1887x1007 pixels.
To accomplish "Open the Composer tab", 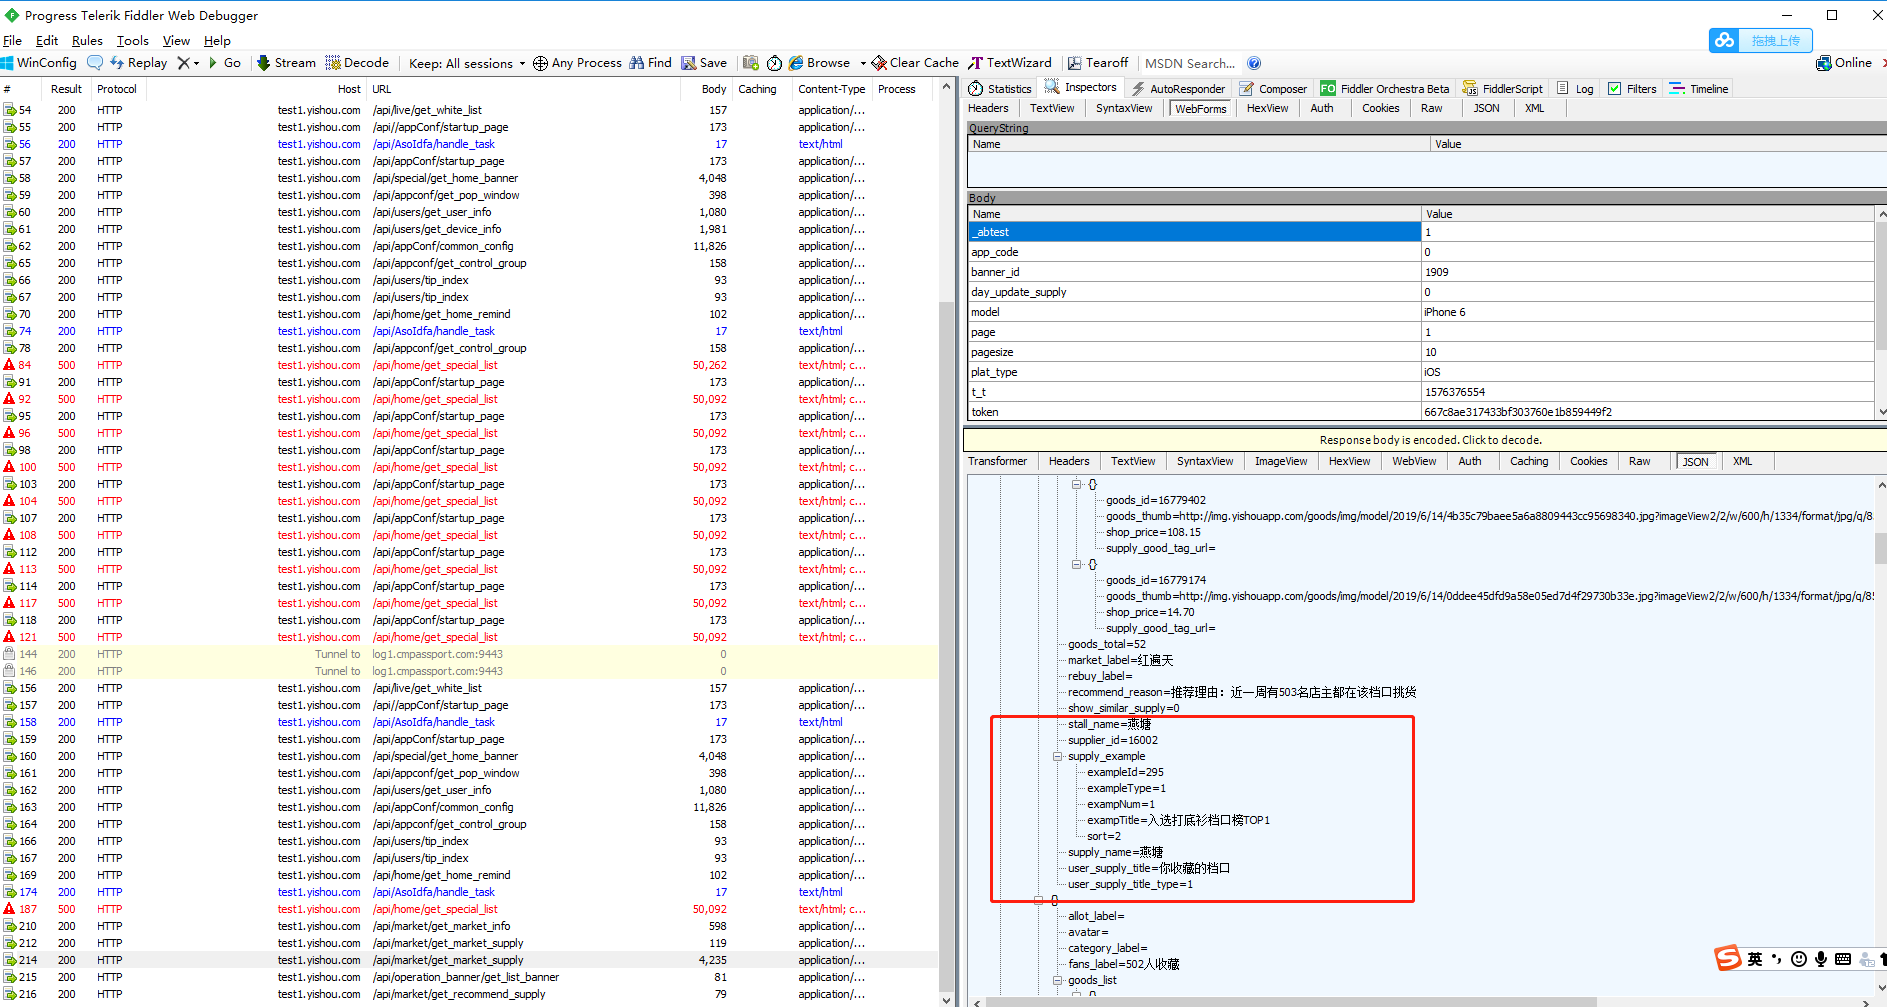I will (1274, 89).
